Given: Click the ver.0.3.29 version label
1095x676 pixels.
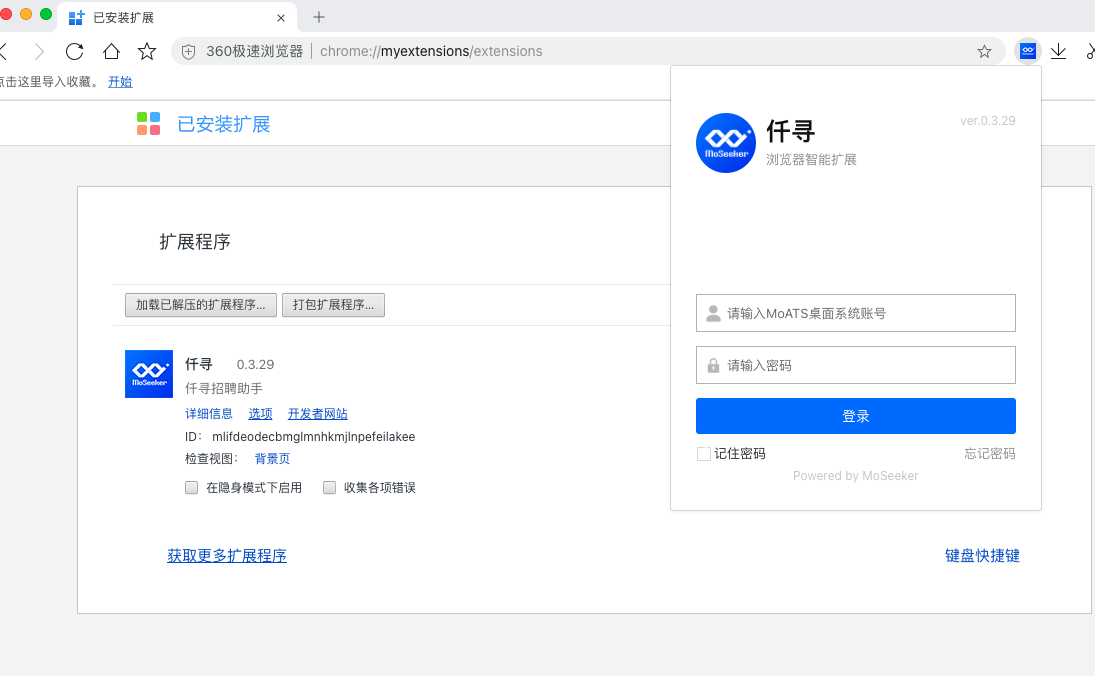Looking at the screenshot, I should [x=987, y=121].
